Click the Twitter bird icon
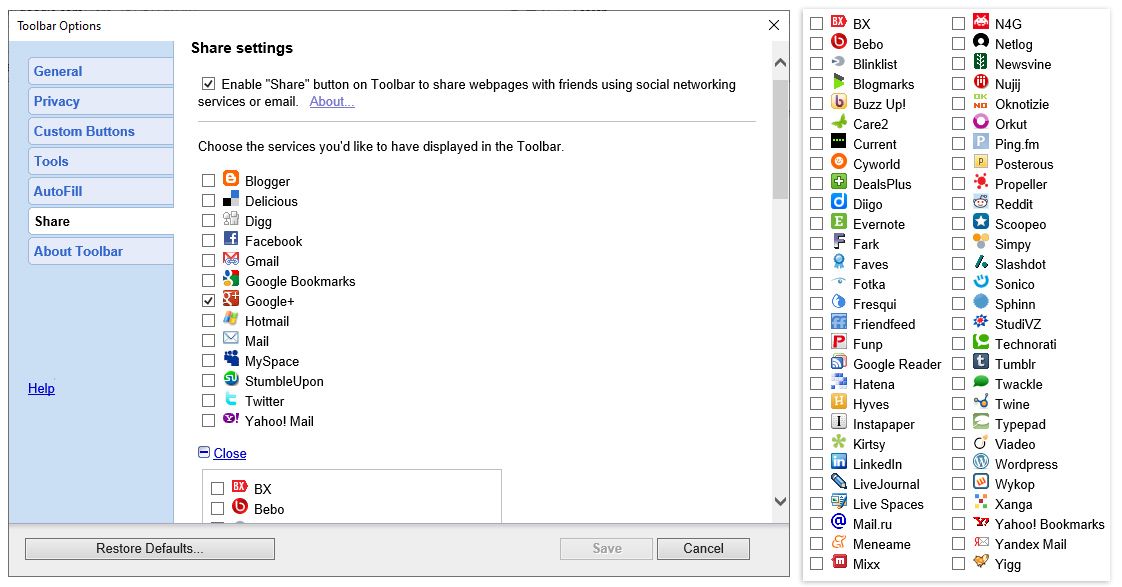This screenshot has height=587, width=1122. pyautogui.click(x=230, y=399)
